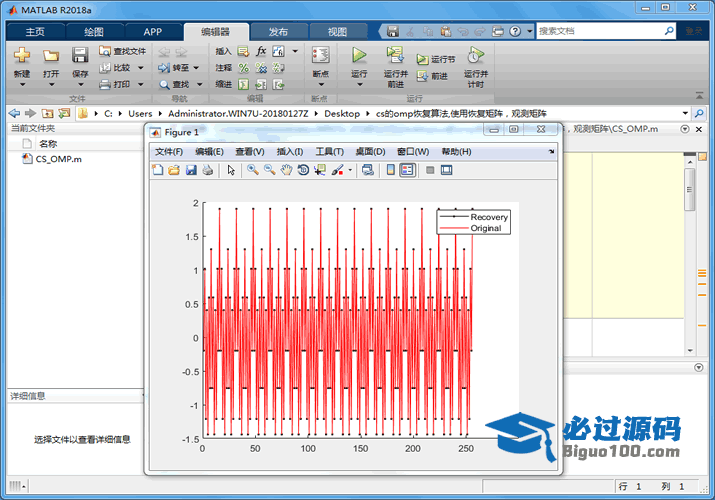This screenshot has width=715, height=500.
Task: Expand the 断点 breakpoints dropdown
Action: (x=320, y=85)
